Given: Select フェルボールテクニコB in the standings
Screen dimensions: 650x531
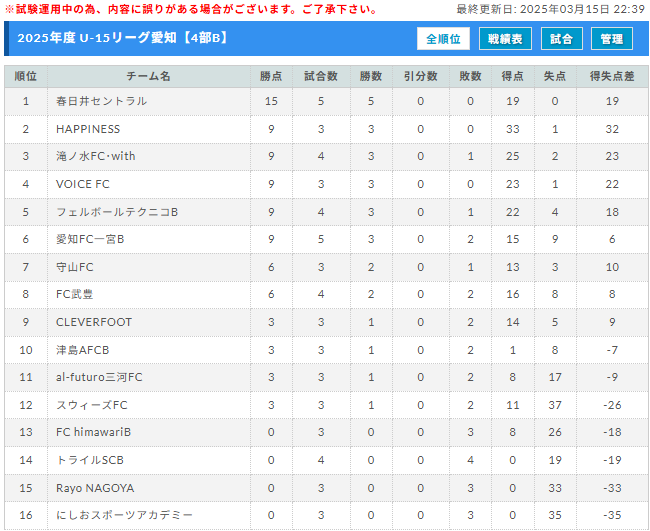Looking at the screenshot, I should click(x=117, y=212).
